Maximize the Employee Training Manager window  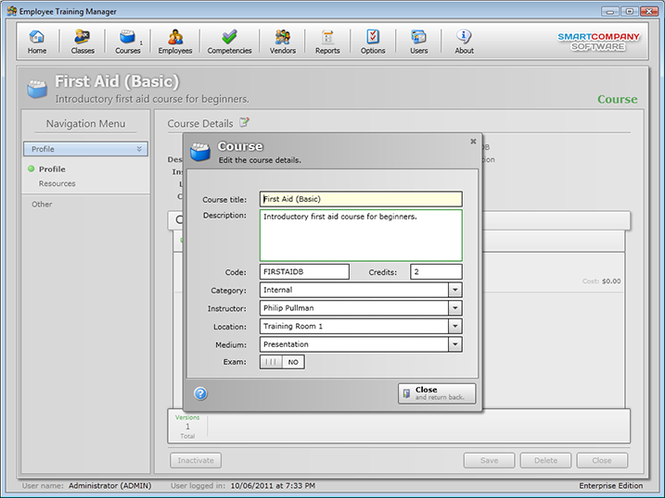tap(630, 11)
